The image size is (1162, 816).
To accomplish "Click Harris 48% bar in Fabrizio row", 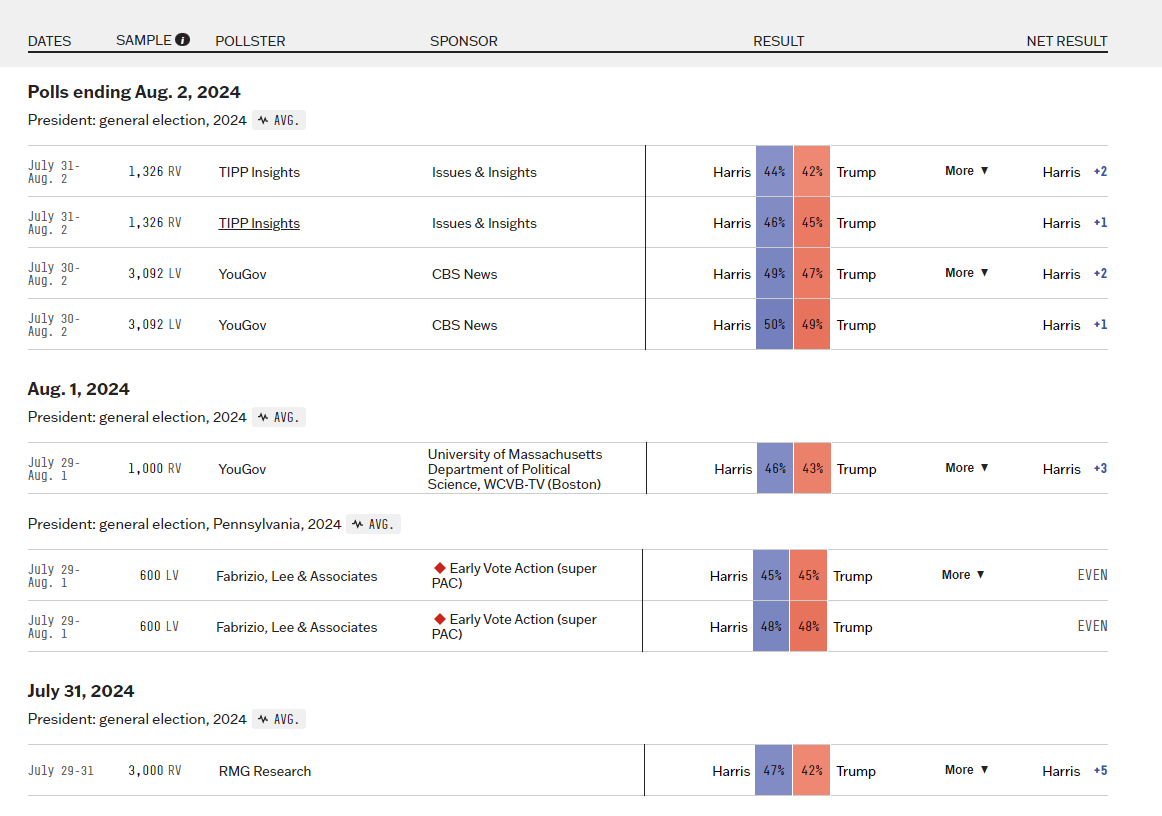I will [771, 626].
